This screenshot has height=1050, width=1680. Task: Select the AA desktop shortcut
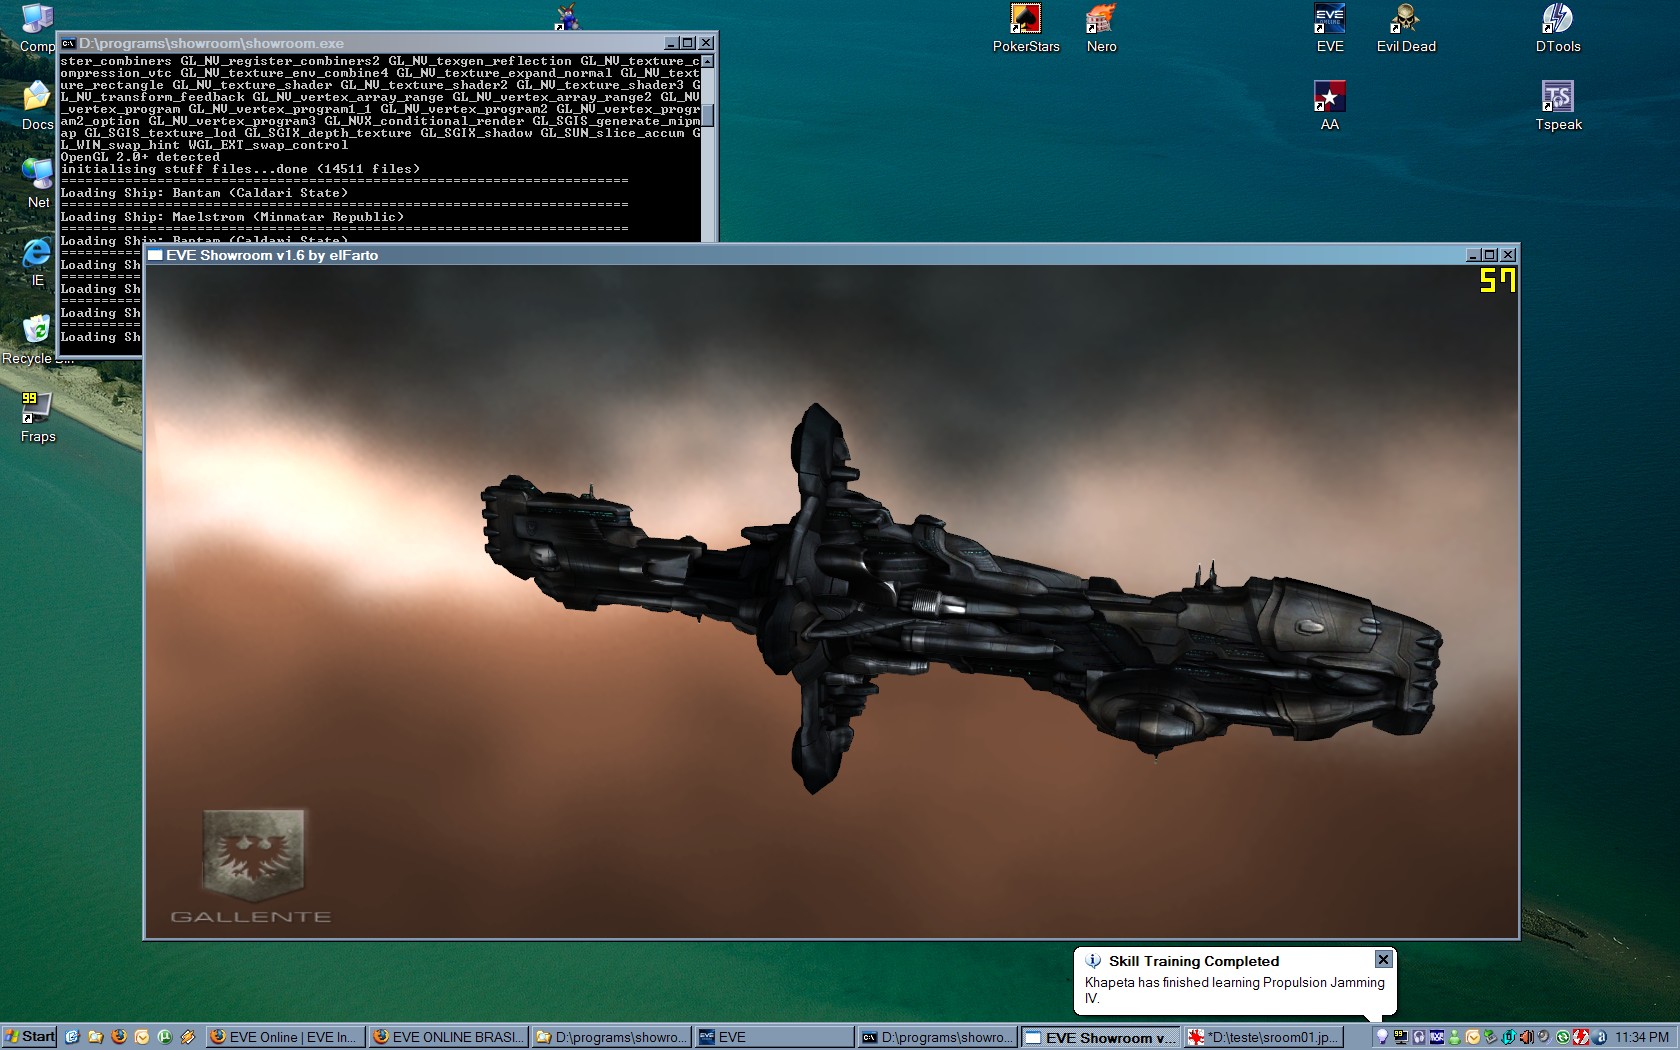click(x=1330, y=106)
